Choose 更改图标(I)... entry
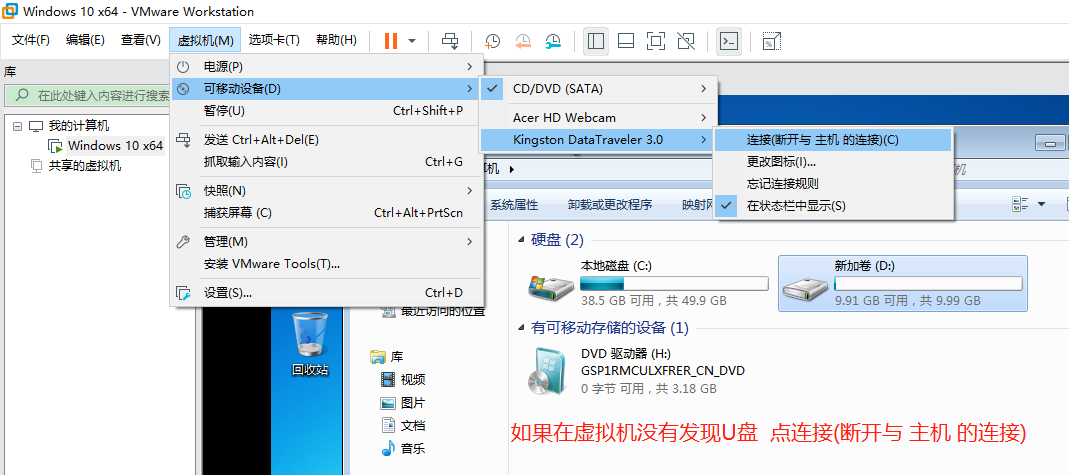This screenshot has height=475, width=1069. [832, 162]
